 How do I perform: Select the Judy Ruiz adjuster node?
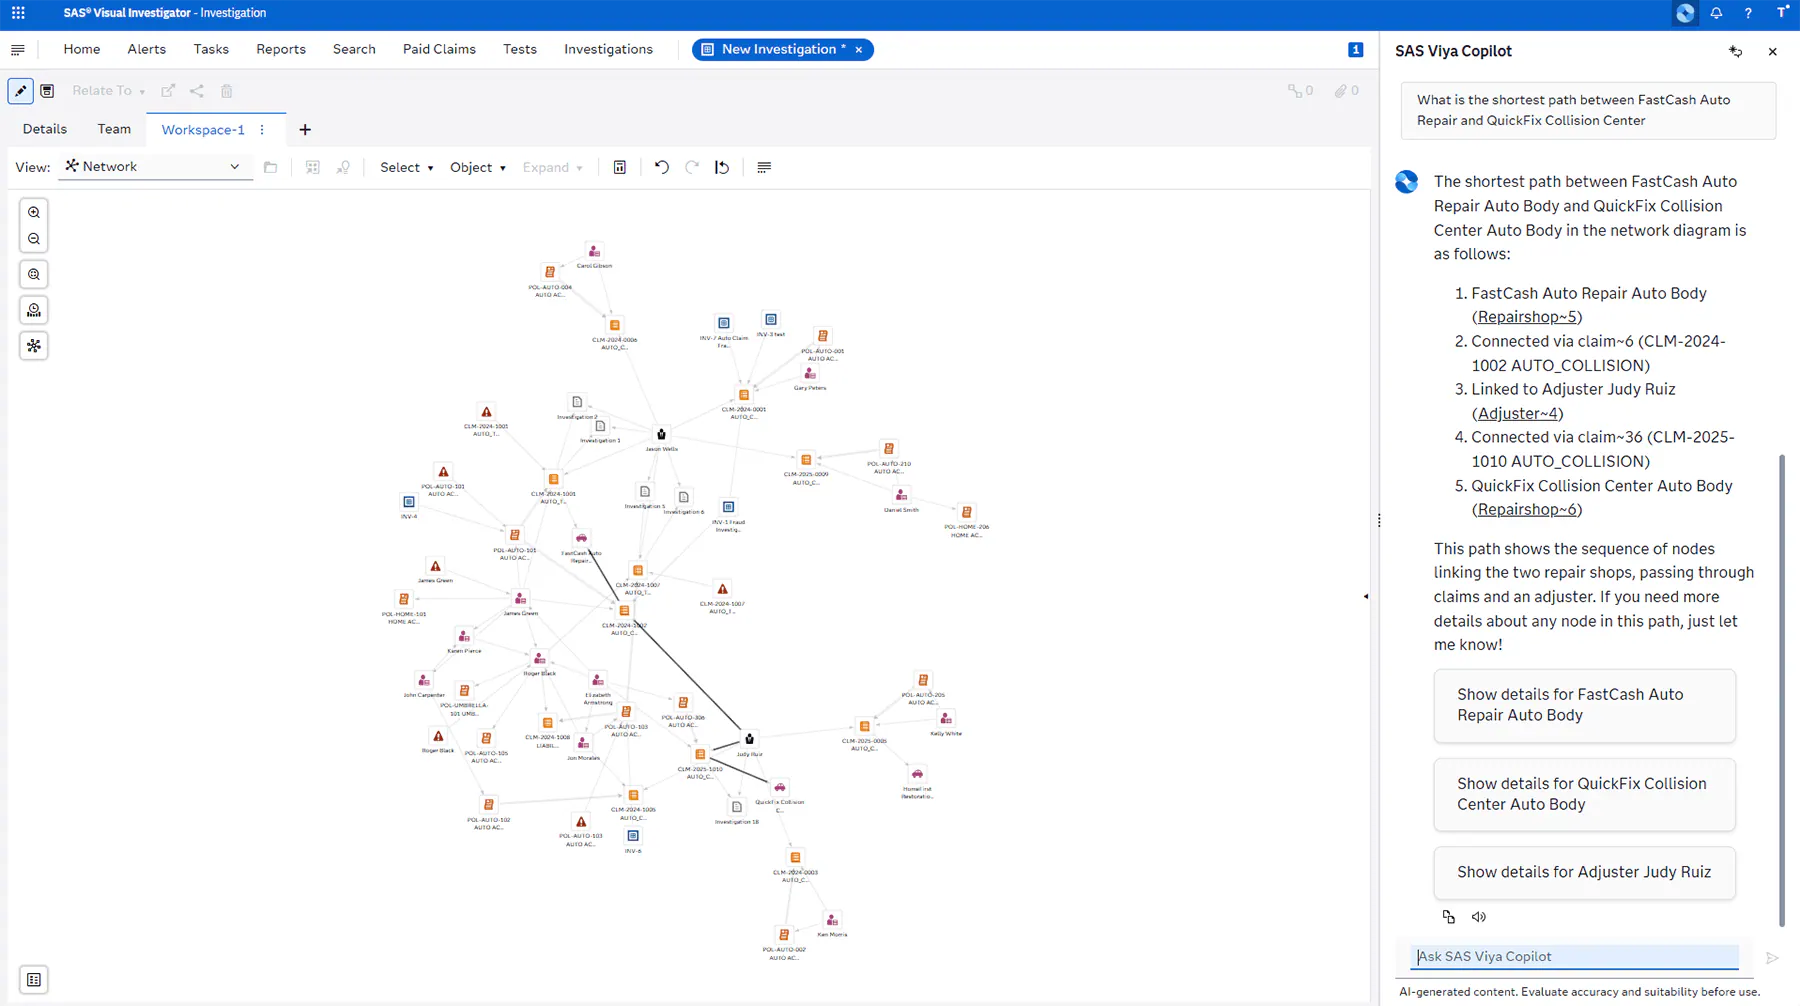(749, 739)
